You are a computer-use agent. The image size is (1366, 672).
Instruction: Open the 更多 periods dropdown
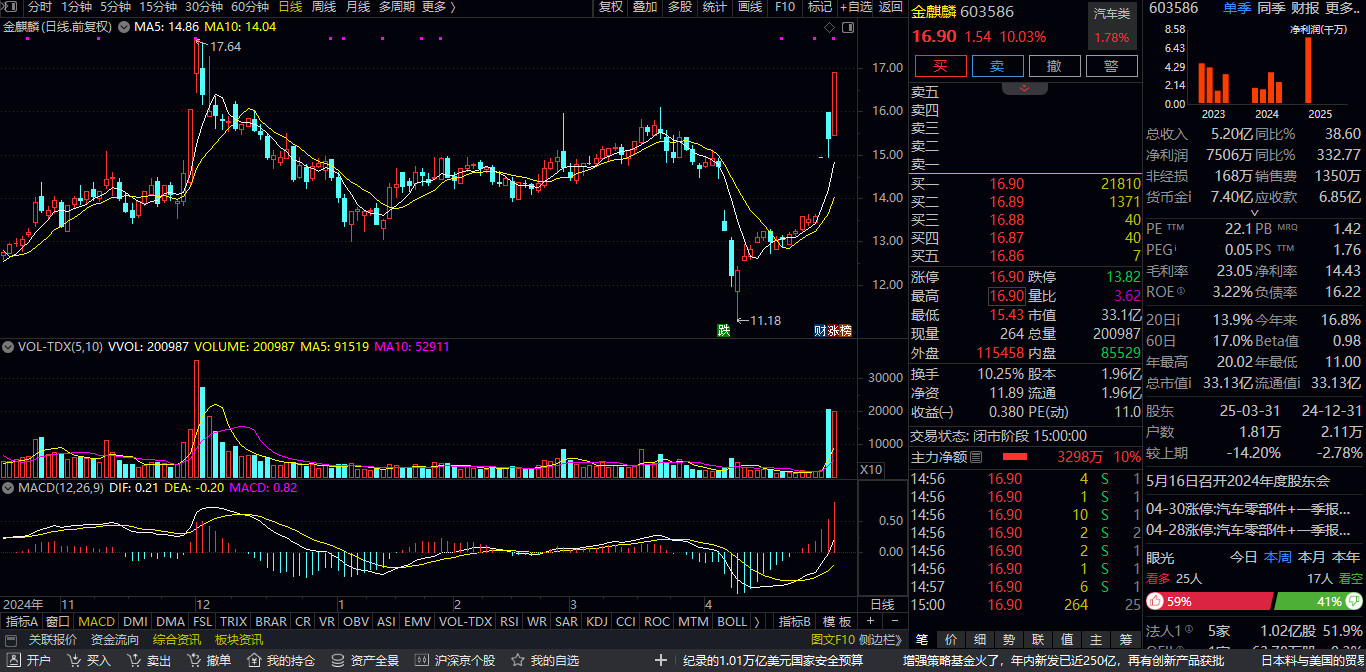pos(438,7)
